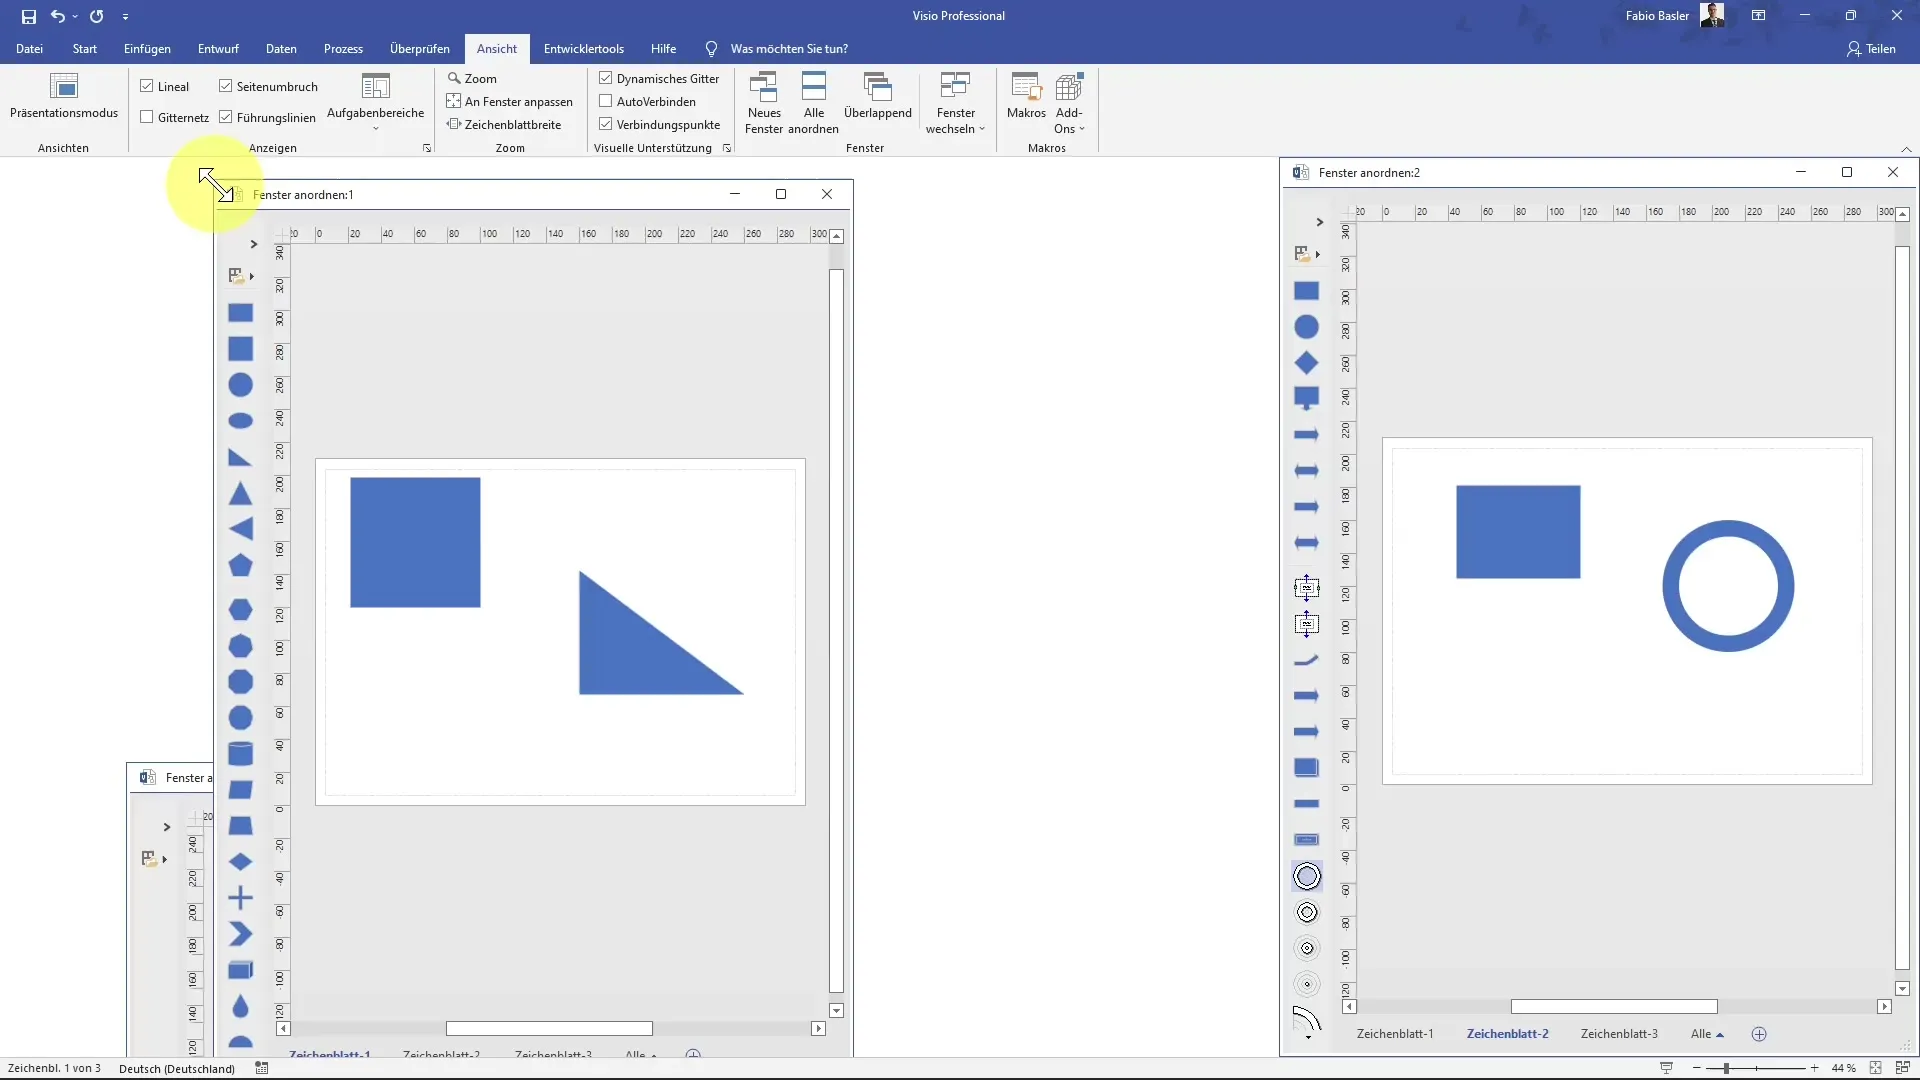Image resolution: width=1920 pixels, height=1080 pixels.
Task: Open Anzeigen group dialog launcher
Action: coord(427,148)
